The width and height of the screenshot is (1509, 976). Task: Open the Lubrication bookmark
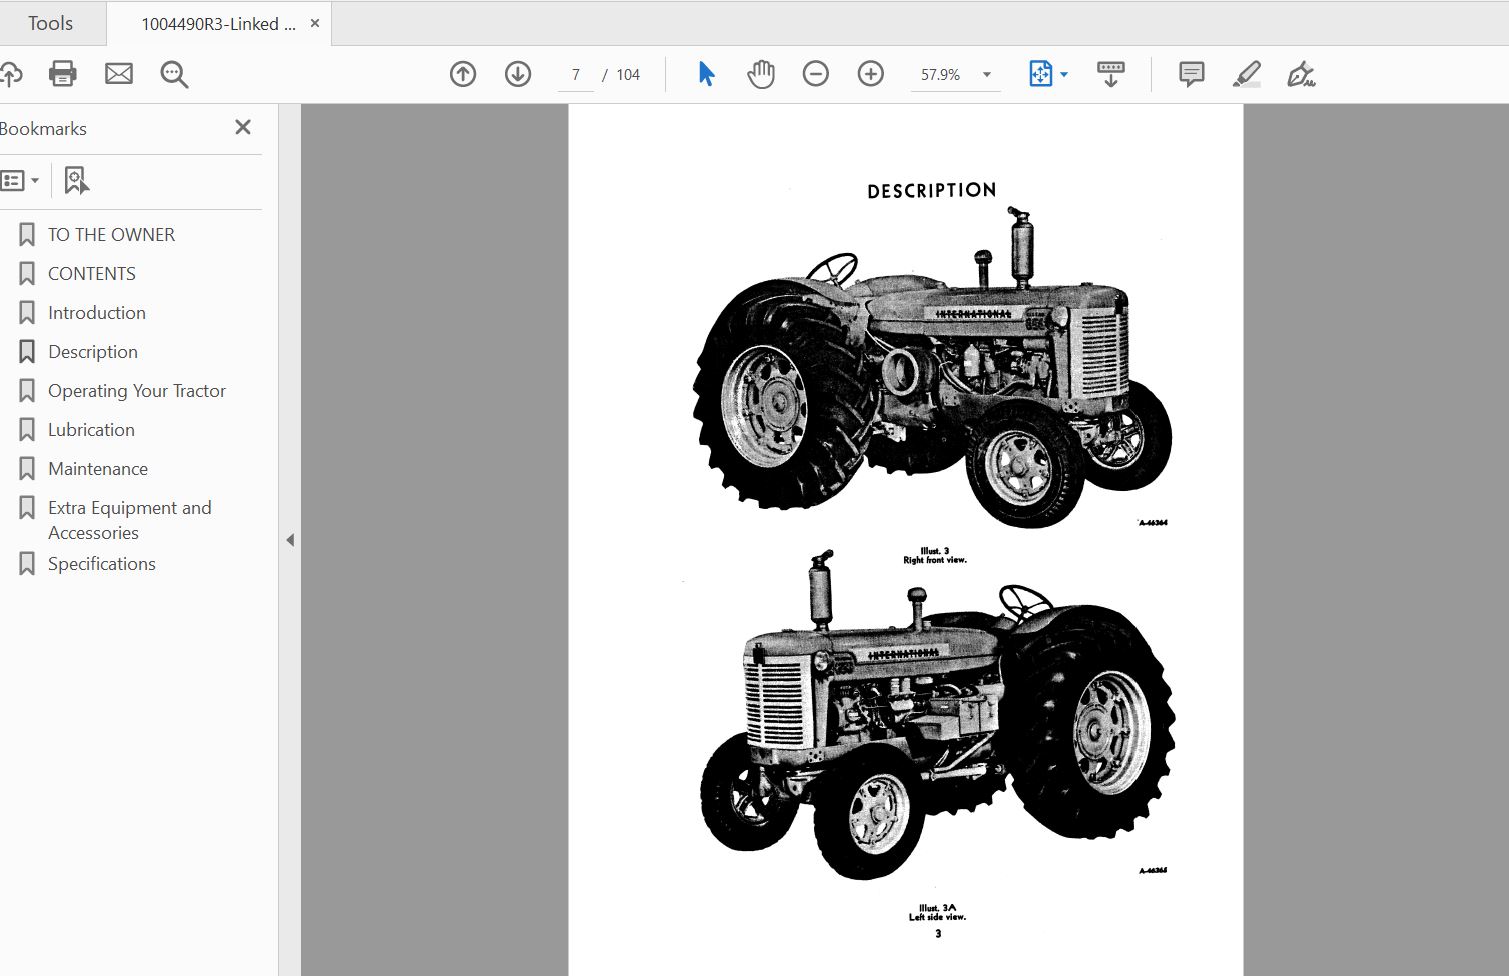pos(91,430)
